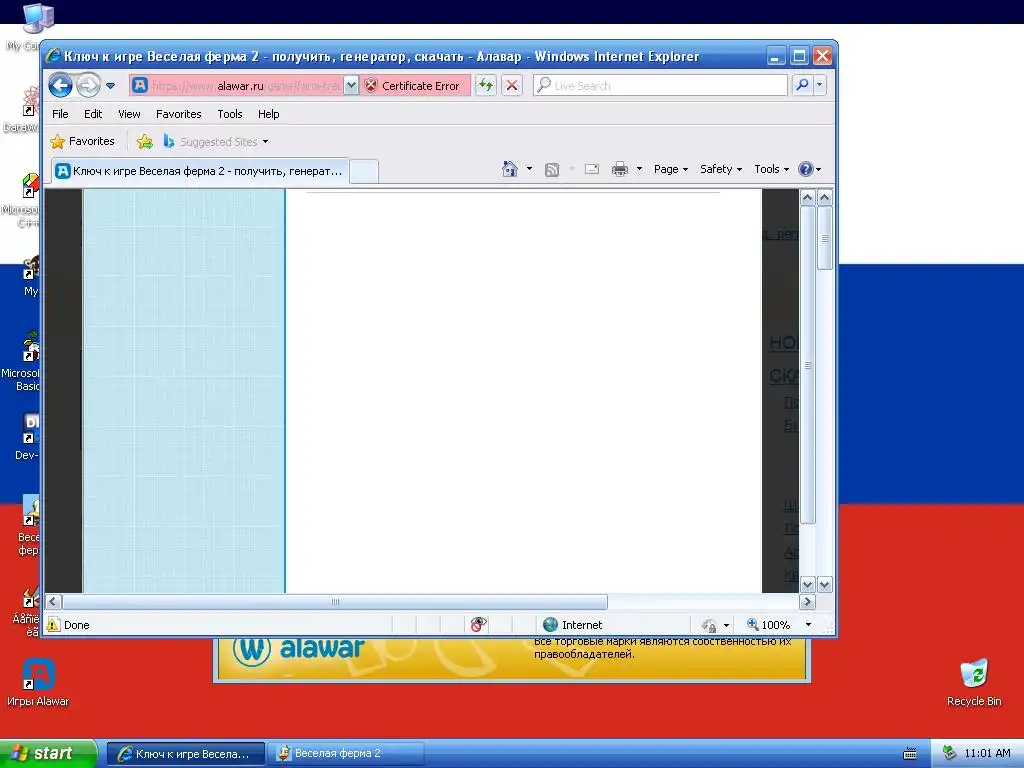Open the View menu
The height and width of the screenshot is (768, 1024).
(x=129, y=114)
